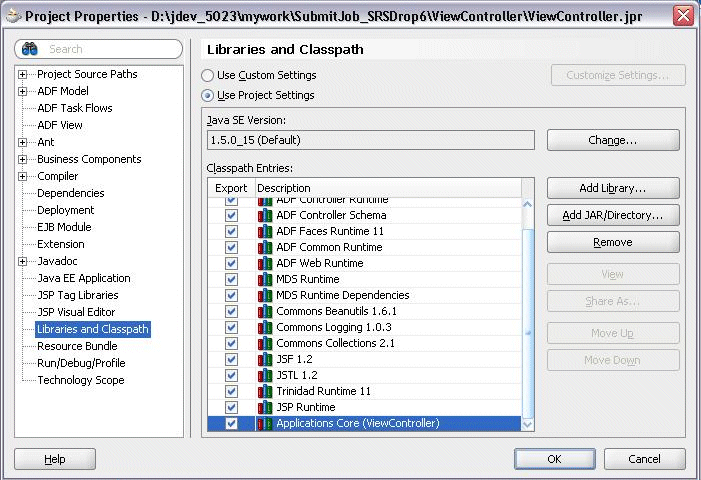
Task: Click the library icon beside ADF Controller Schema
Action: pos(265,215)
